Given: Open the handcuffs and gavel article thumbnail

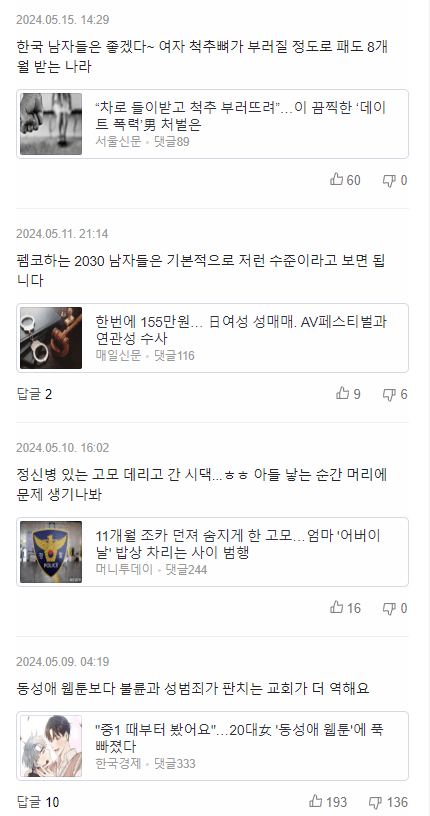Looking at the screenshot, I should (x=51, y=338).
